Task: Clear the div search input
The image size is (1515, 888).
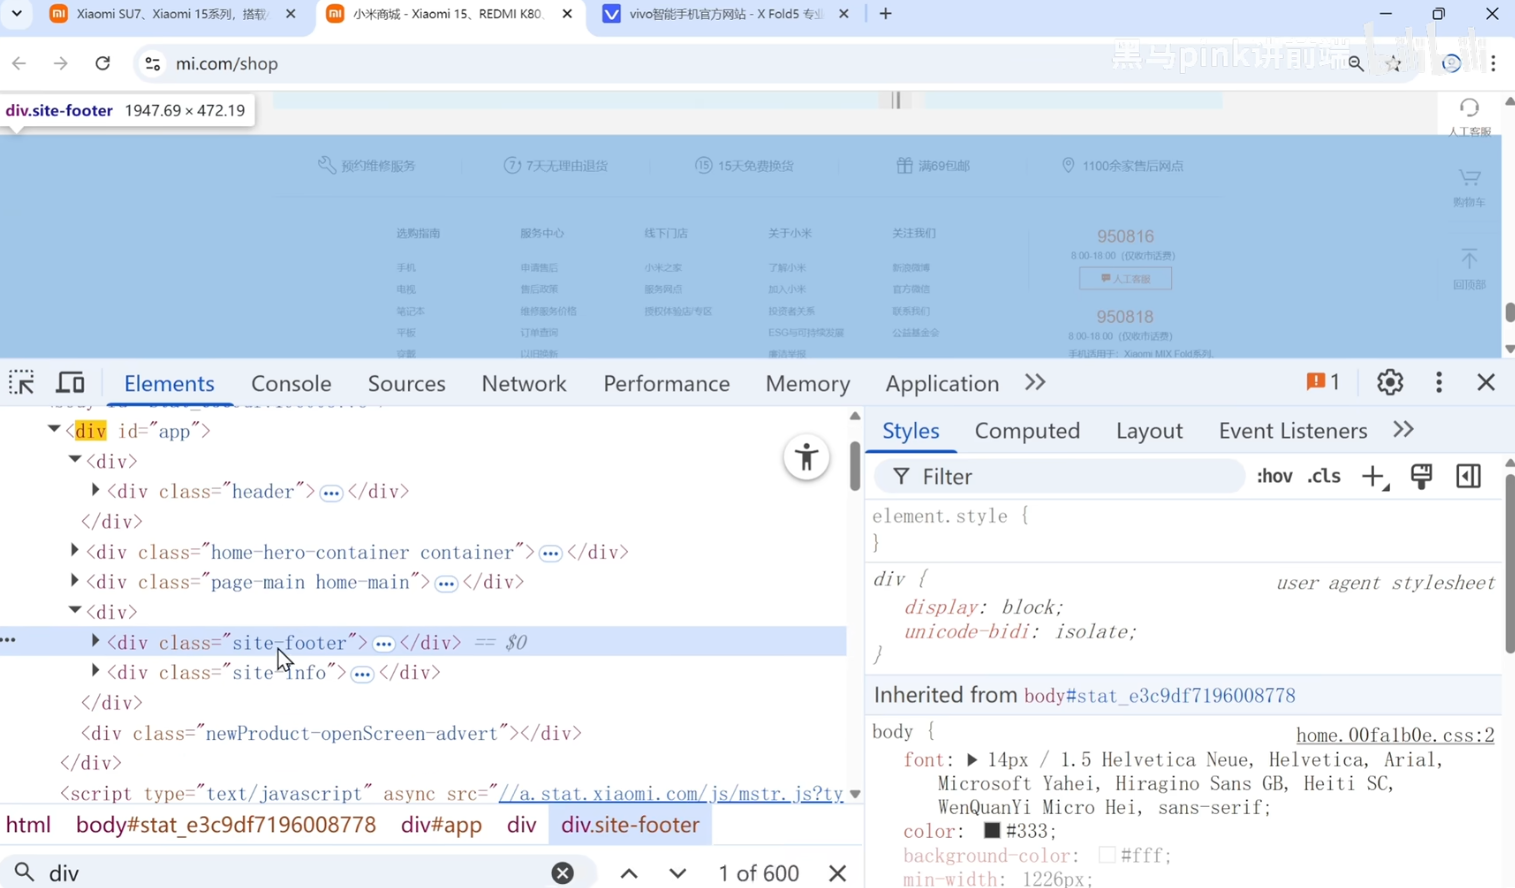Action: (x=563, y=872)
